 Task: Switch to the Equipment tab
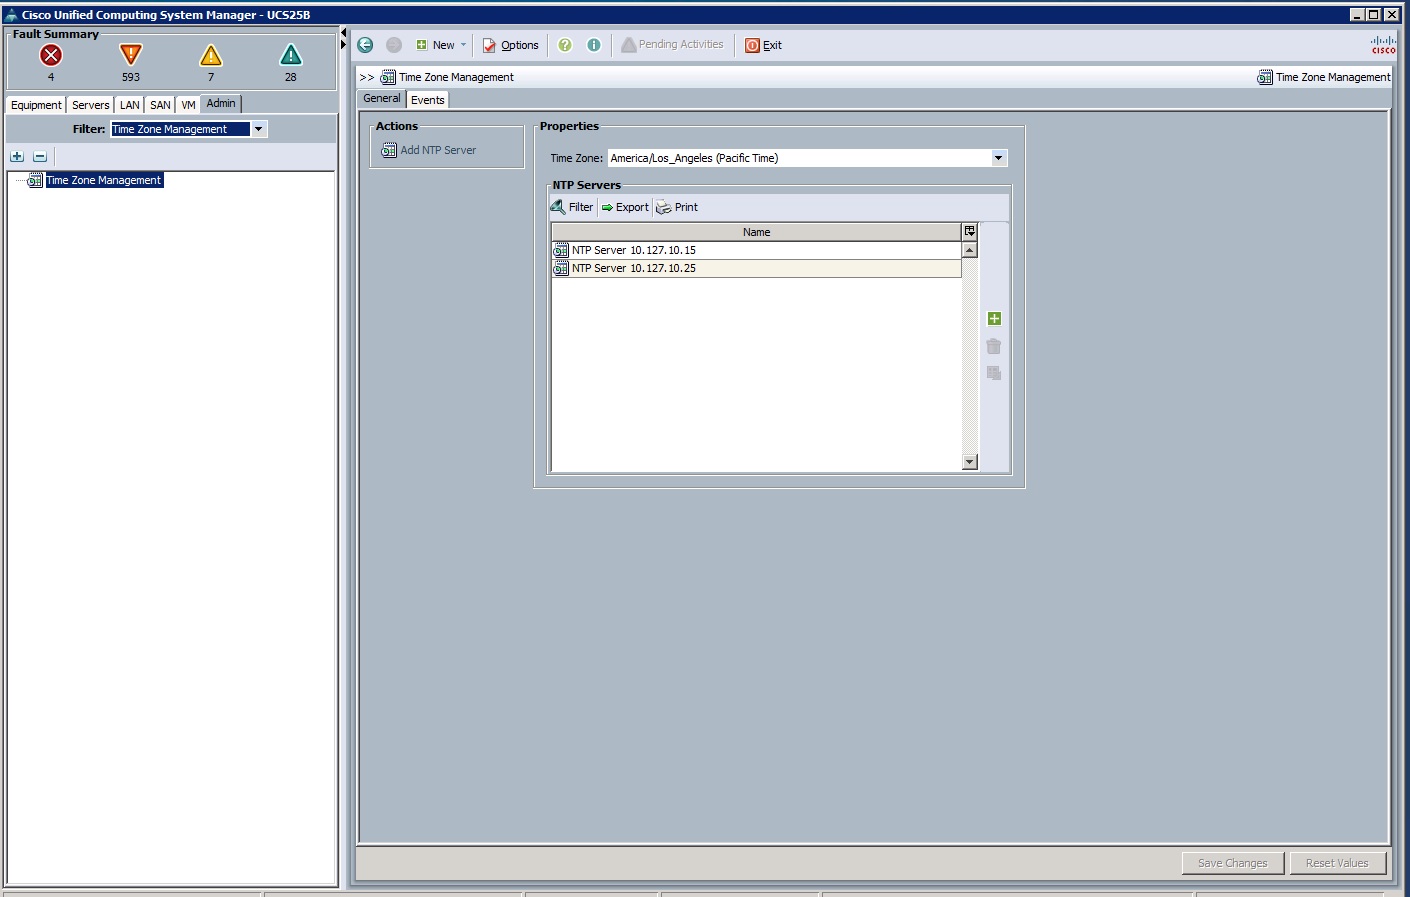pos(36,105)
